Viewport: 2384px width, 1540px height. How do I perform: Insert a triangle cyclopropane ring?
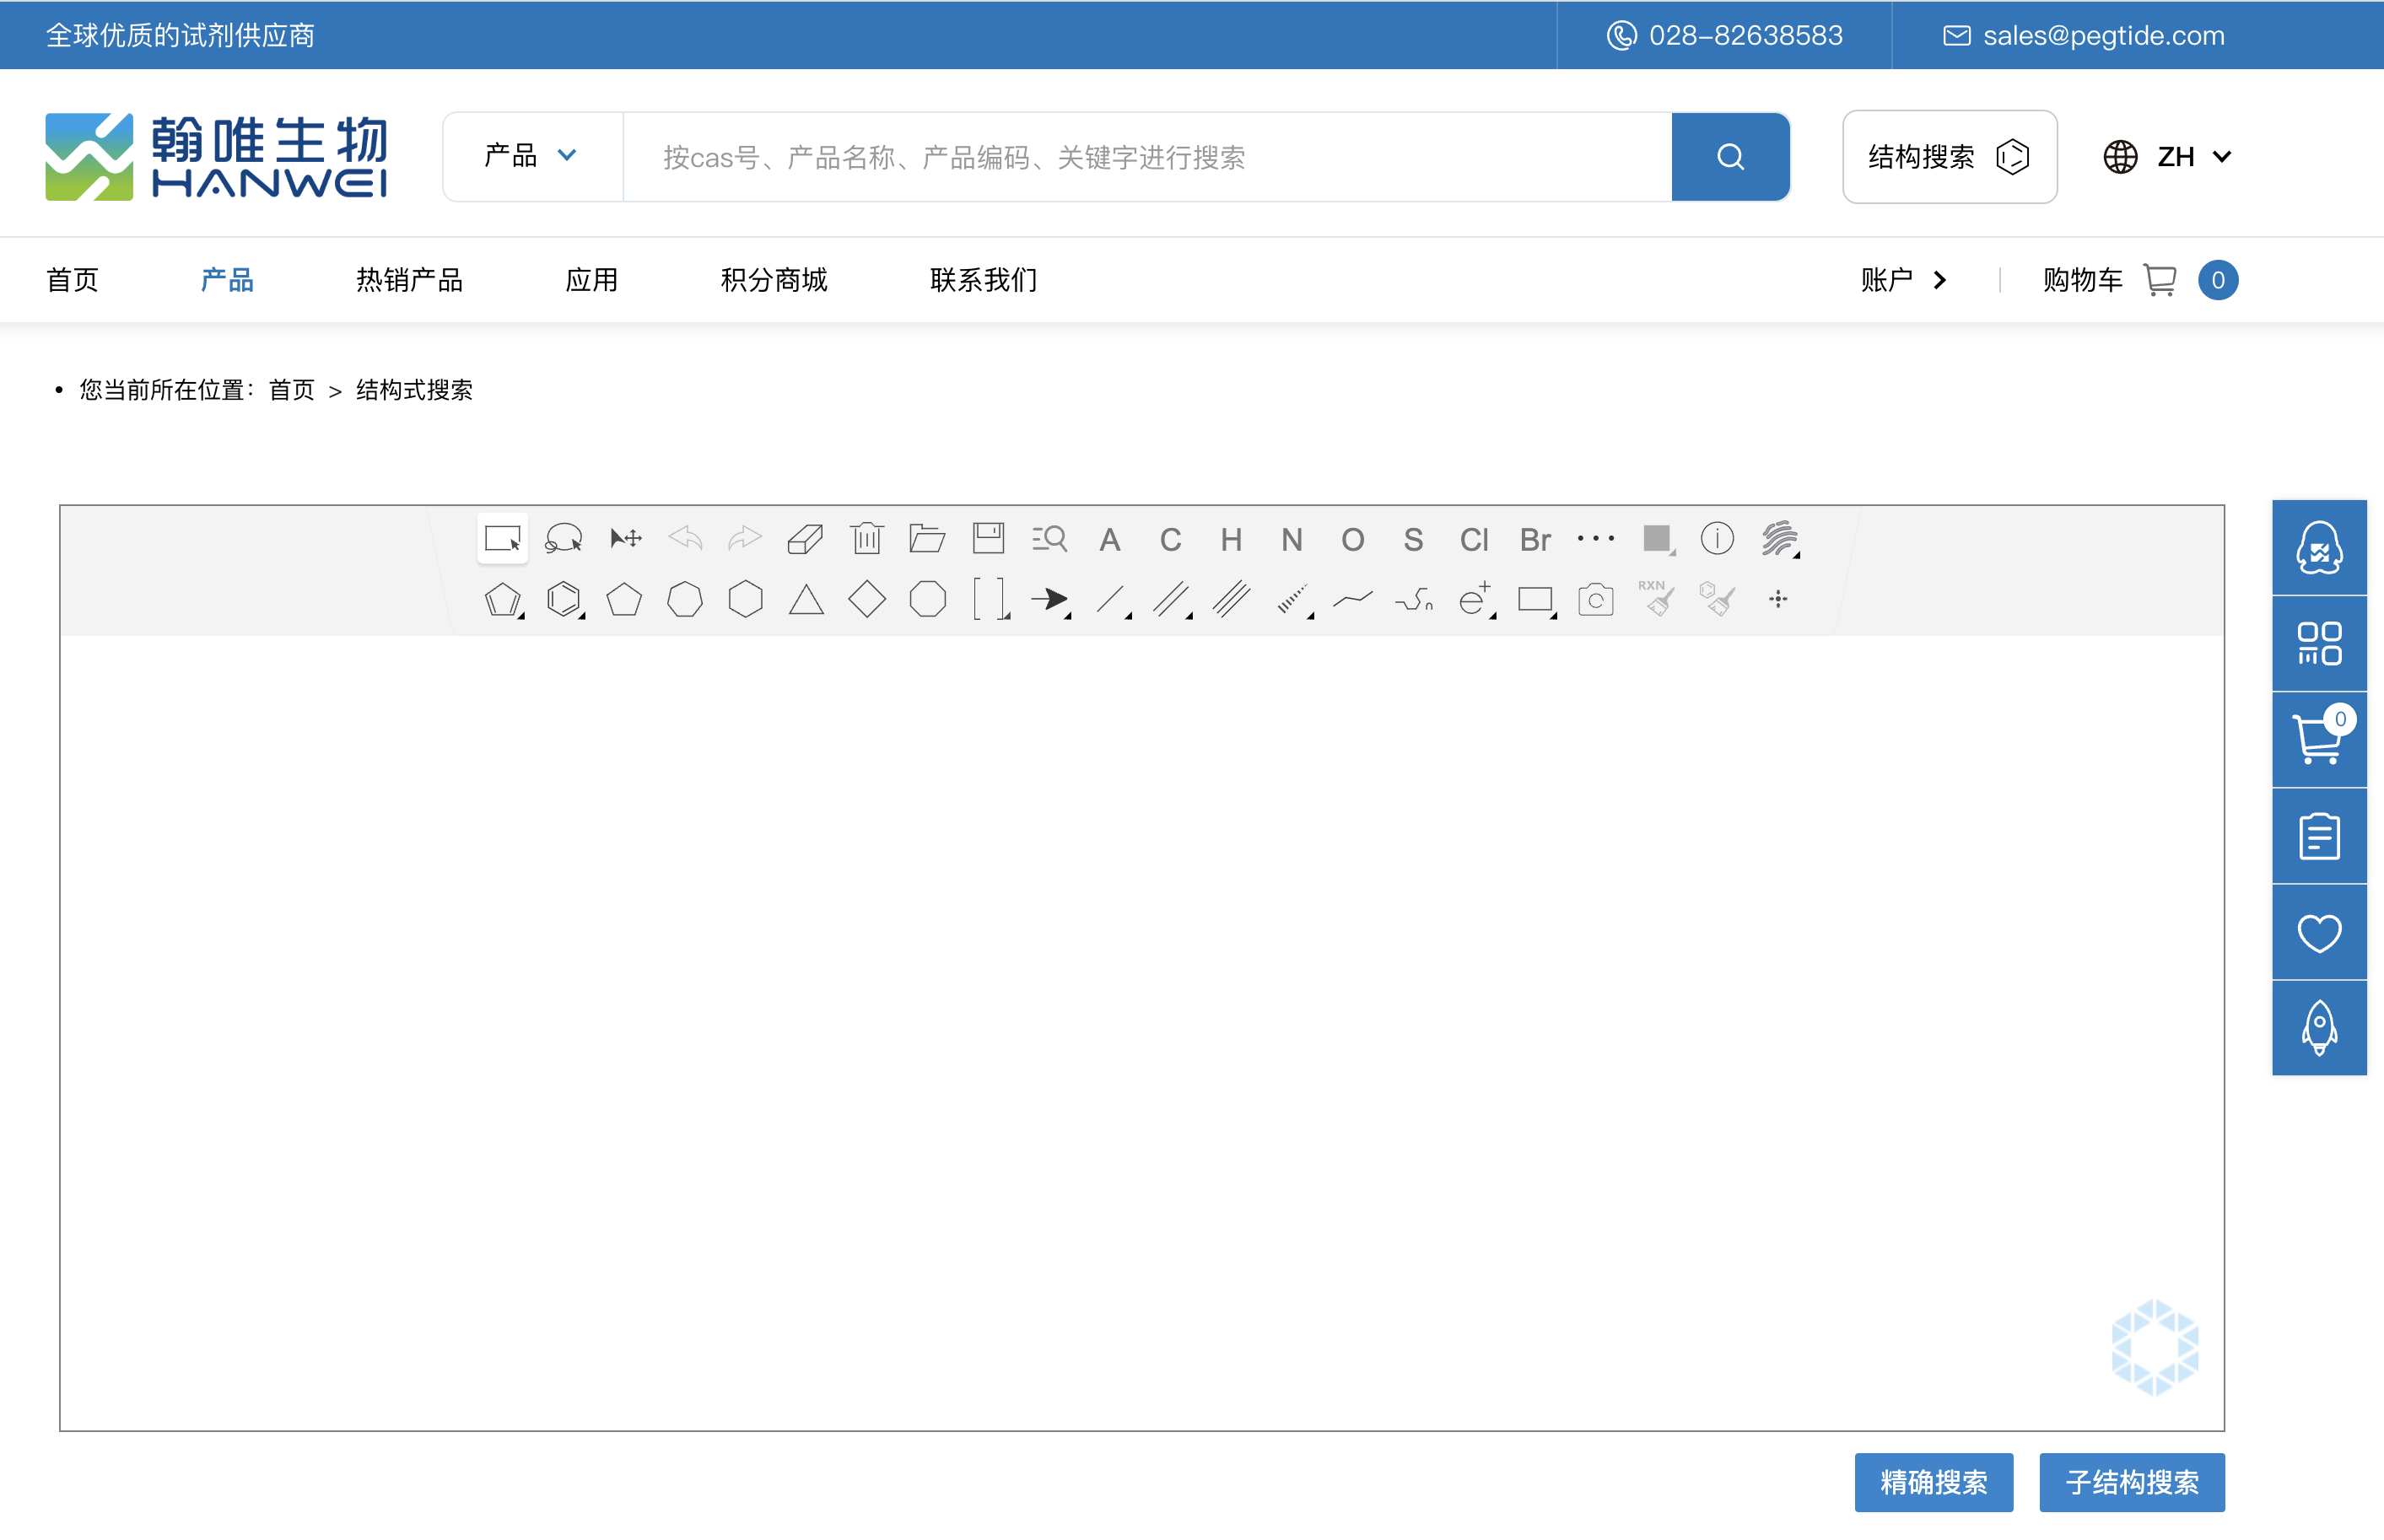pyautogui.click(x=806, y=600)
